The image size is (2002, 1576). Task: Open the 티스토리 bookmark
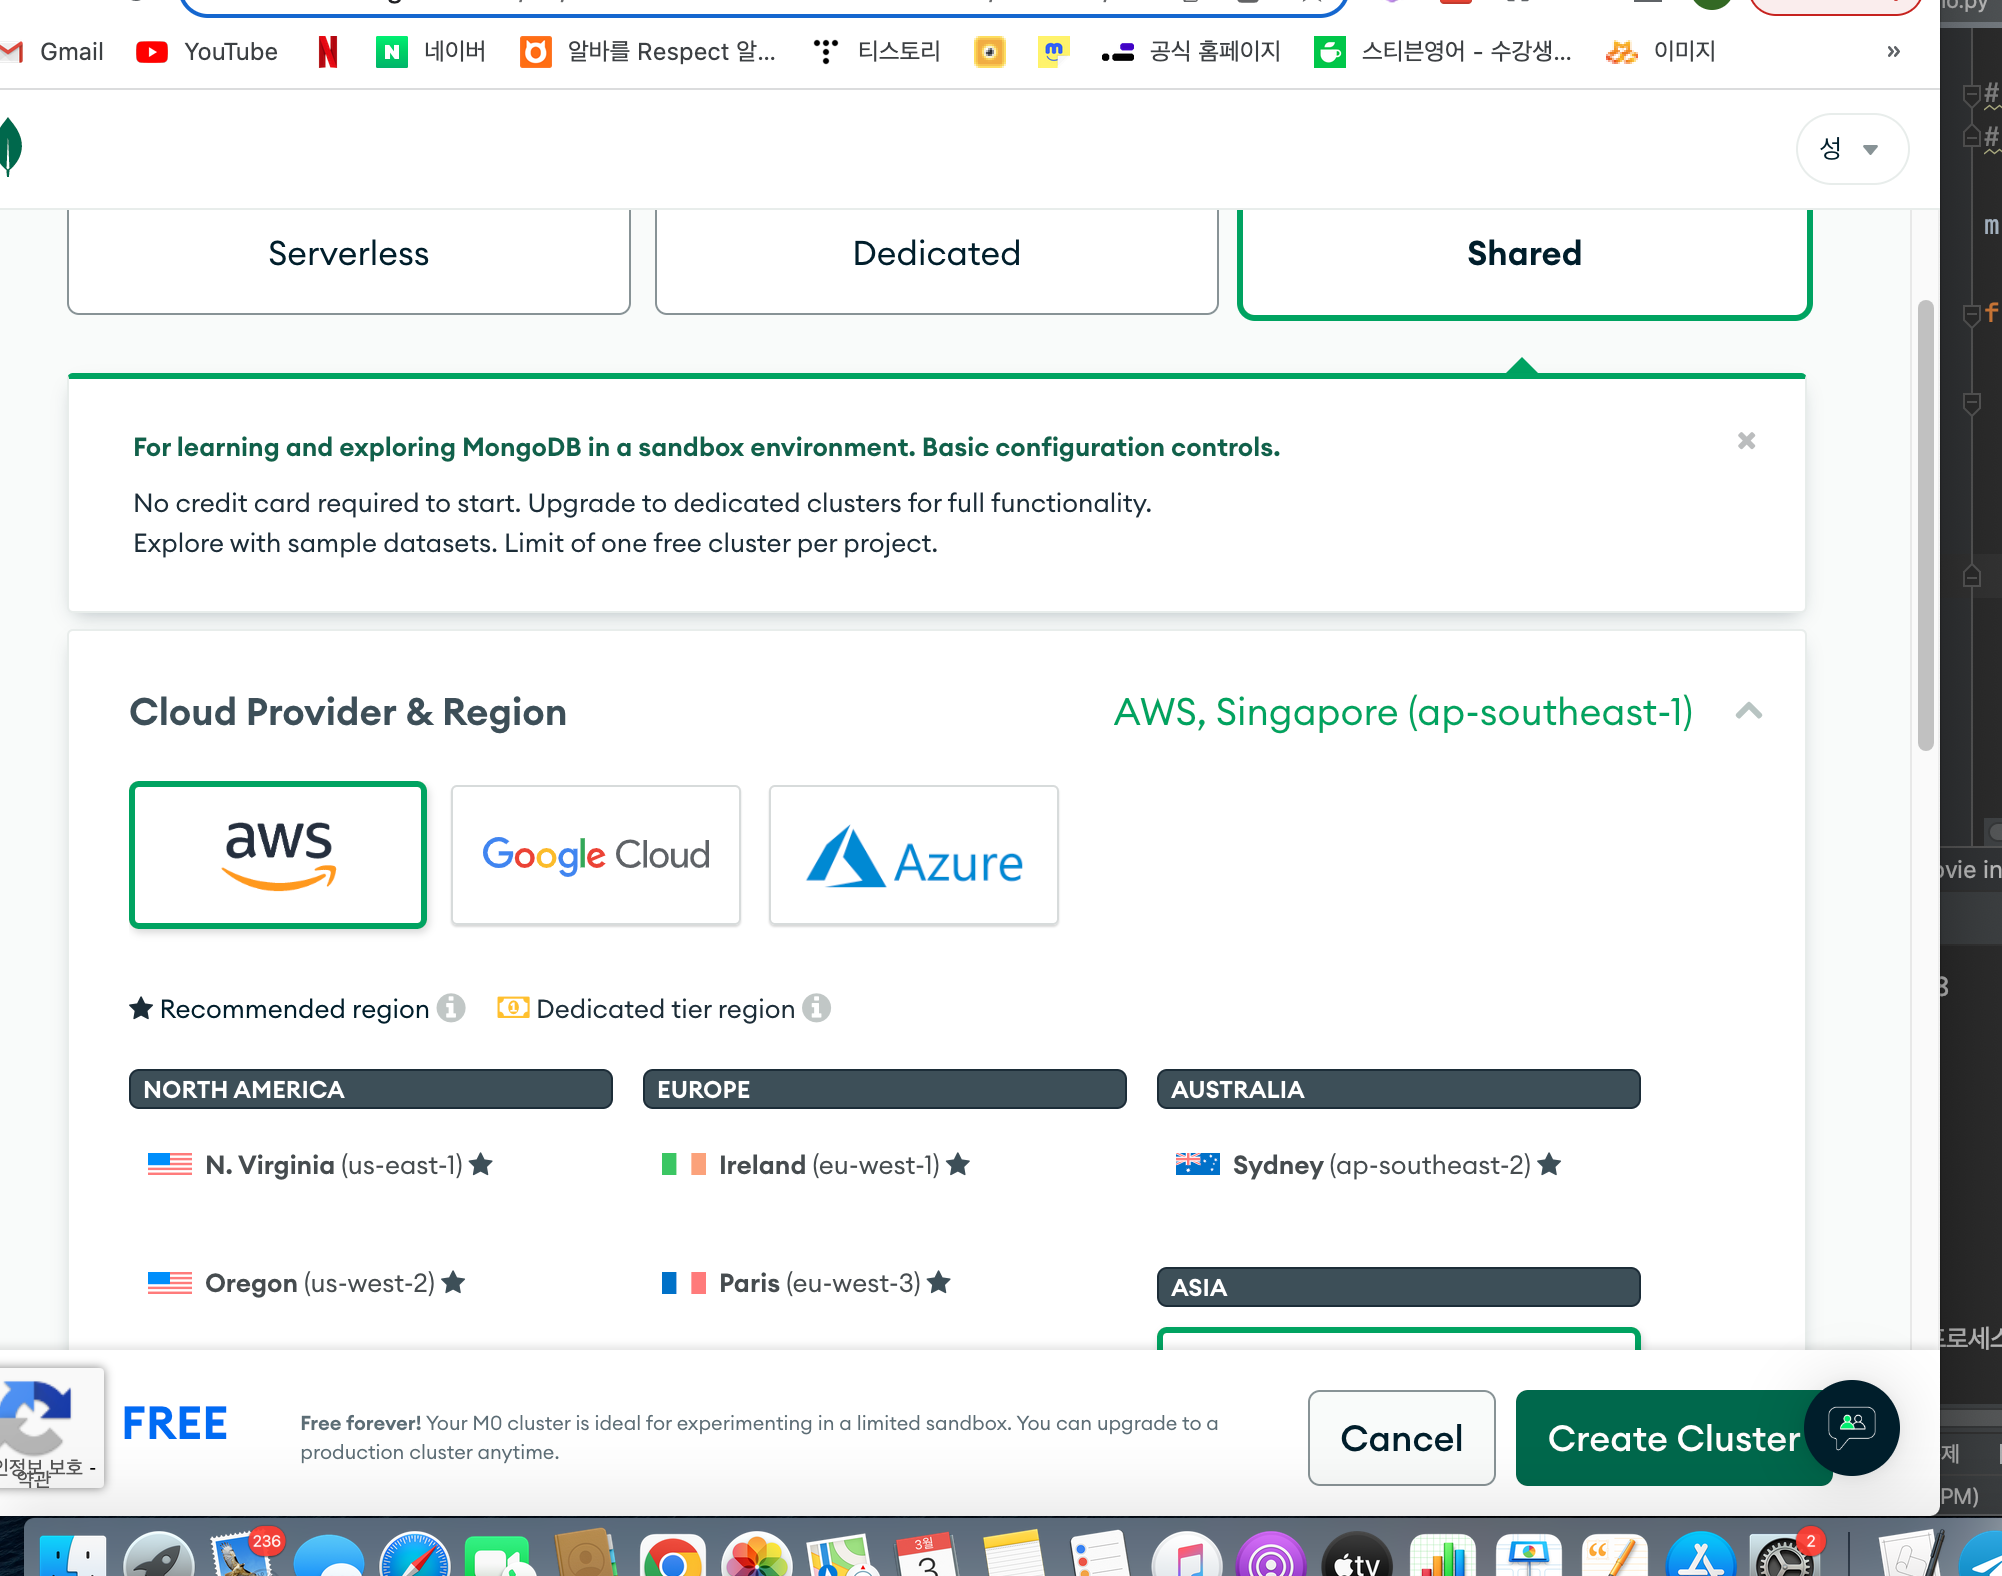pos(877,51)
